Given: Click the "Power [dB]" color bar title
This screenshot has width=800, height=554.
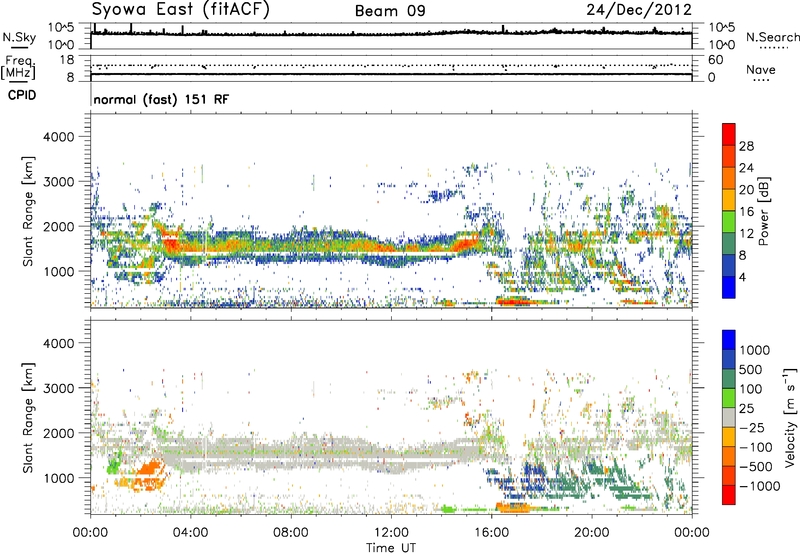Looking at the screenshot, I should (763, 211).
